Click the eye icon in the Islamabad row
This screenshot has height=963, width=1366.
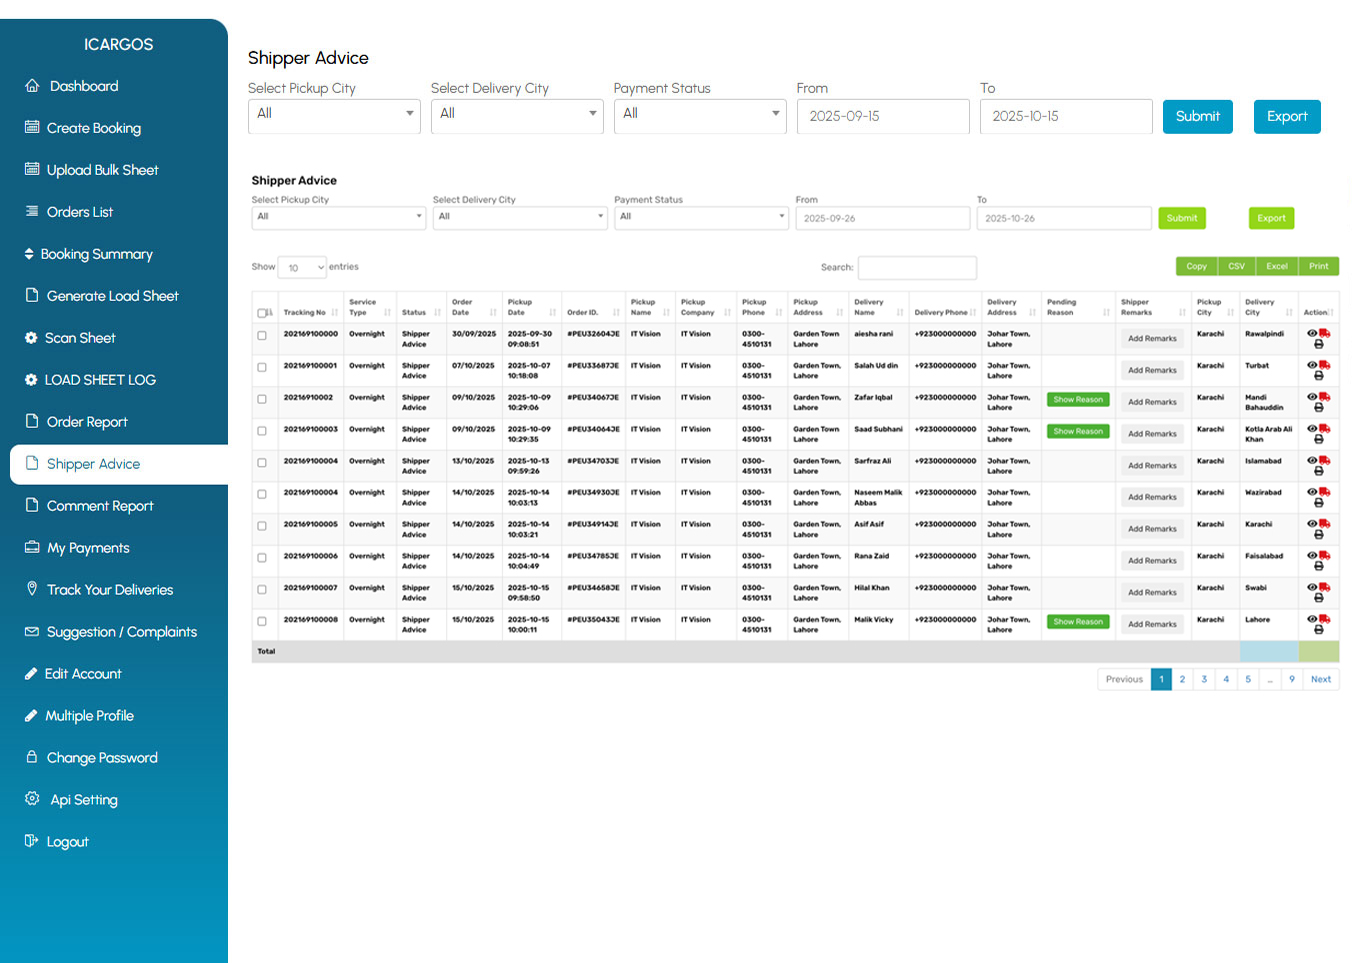(x=1312, y=460)
